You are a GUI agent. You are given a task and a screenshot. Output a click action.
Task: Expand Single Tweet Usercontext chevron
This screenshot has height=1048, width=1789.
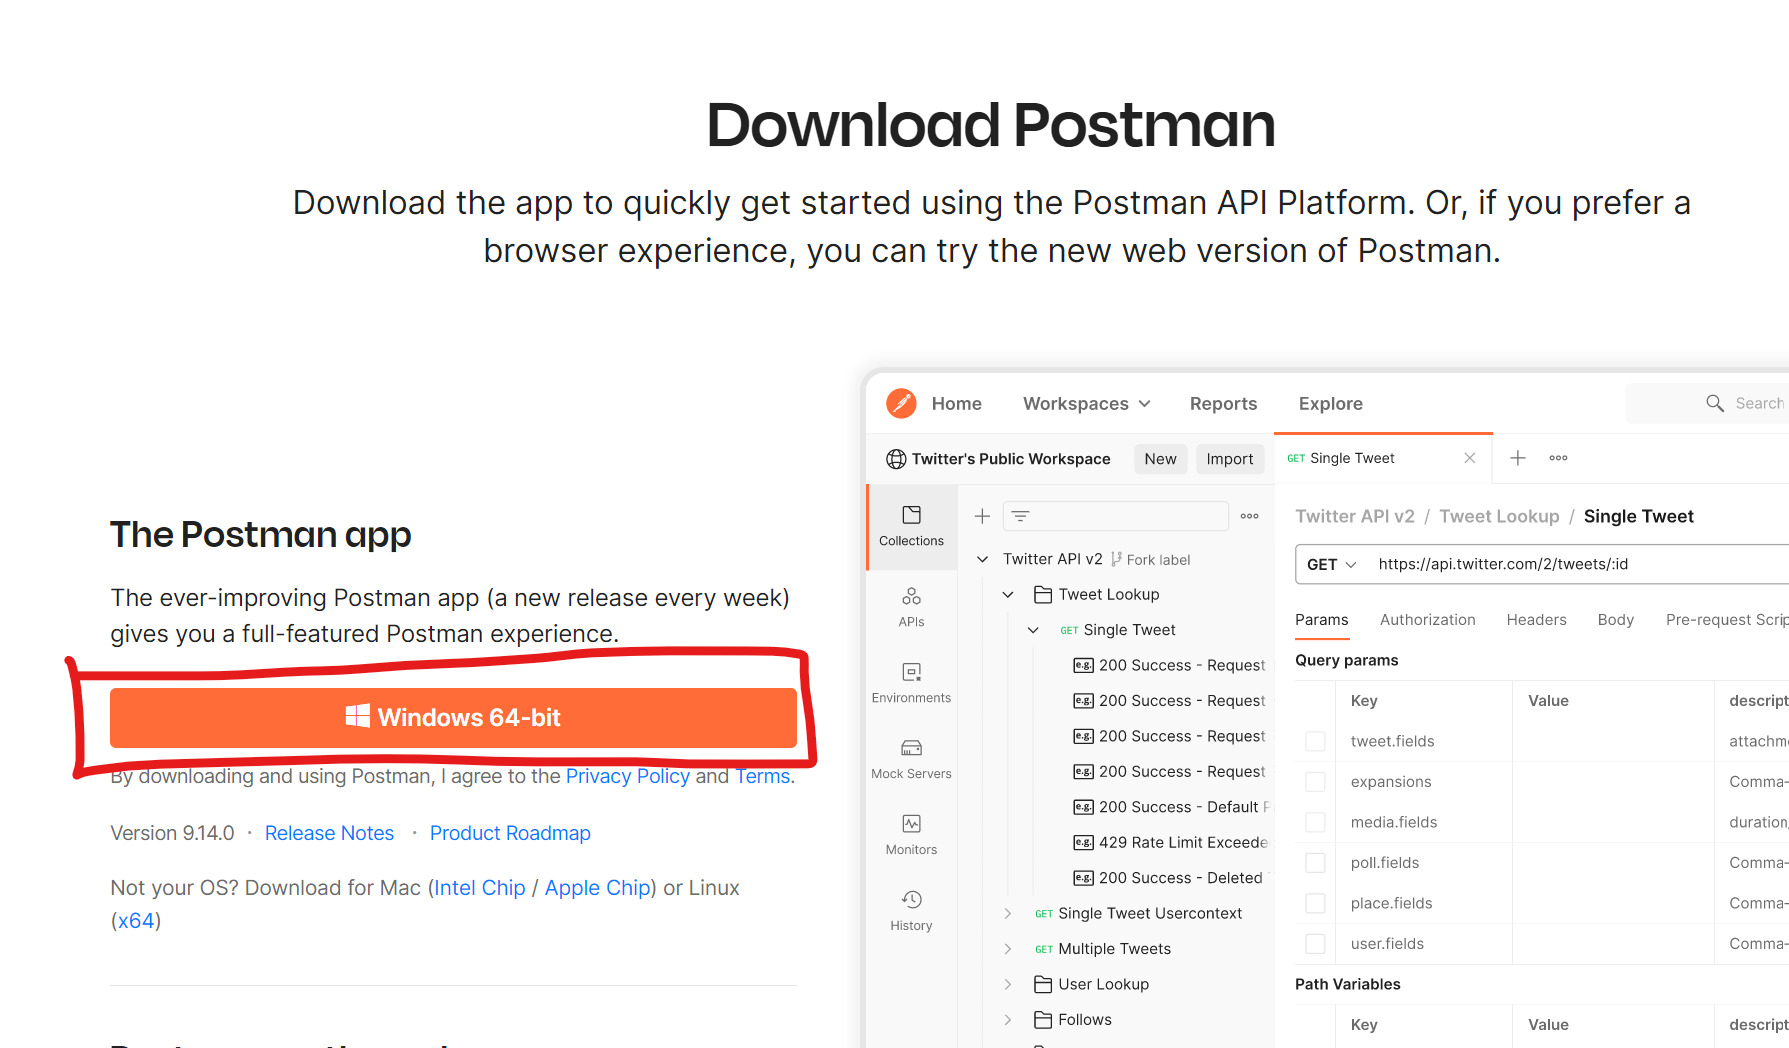pos(1008,913)
